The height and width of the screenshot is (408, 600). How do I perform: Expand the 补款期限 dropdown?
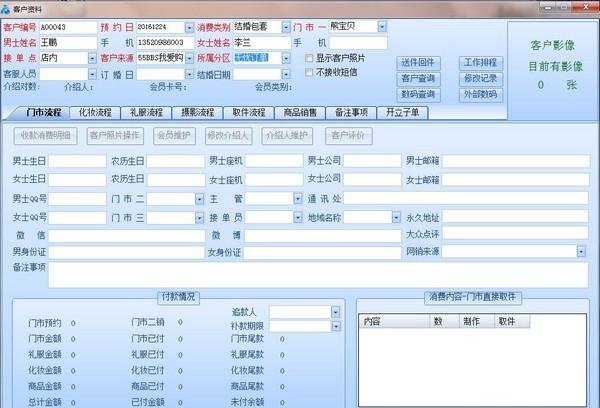[335, 326]
